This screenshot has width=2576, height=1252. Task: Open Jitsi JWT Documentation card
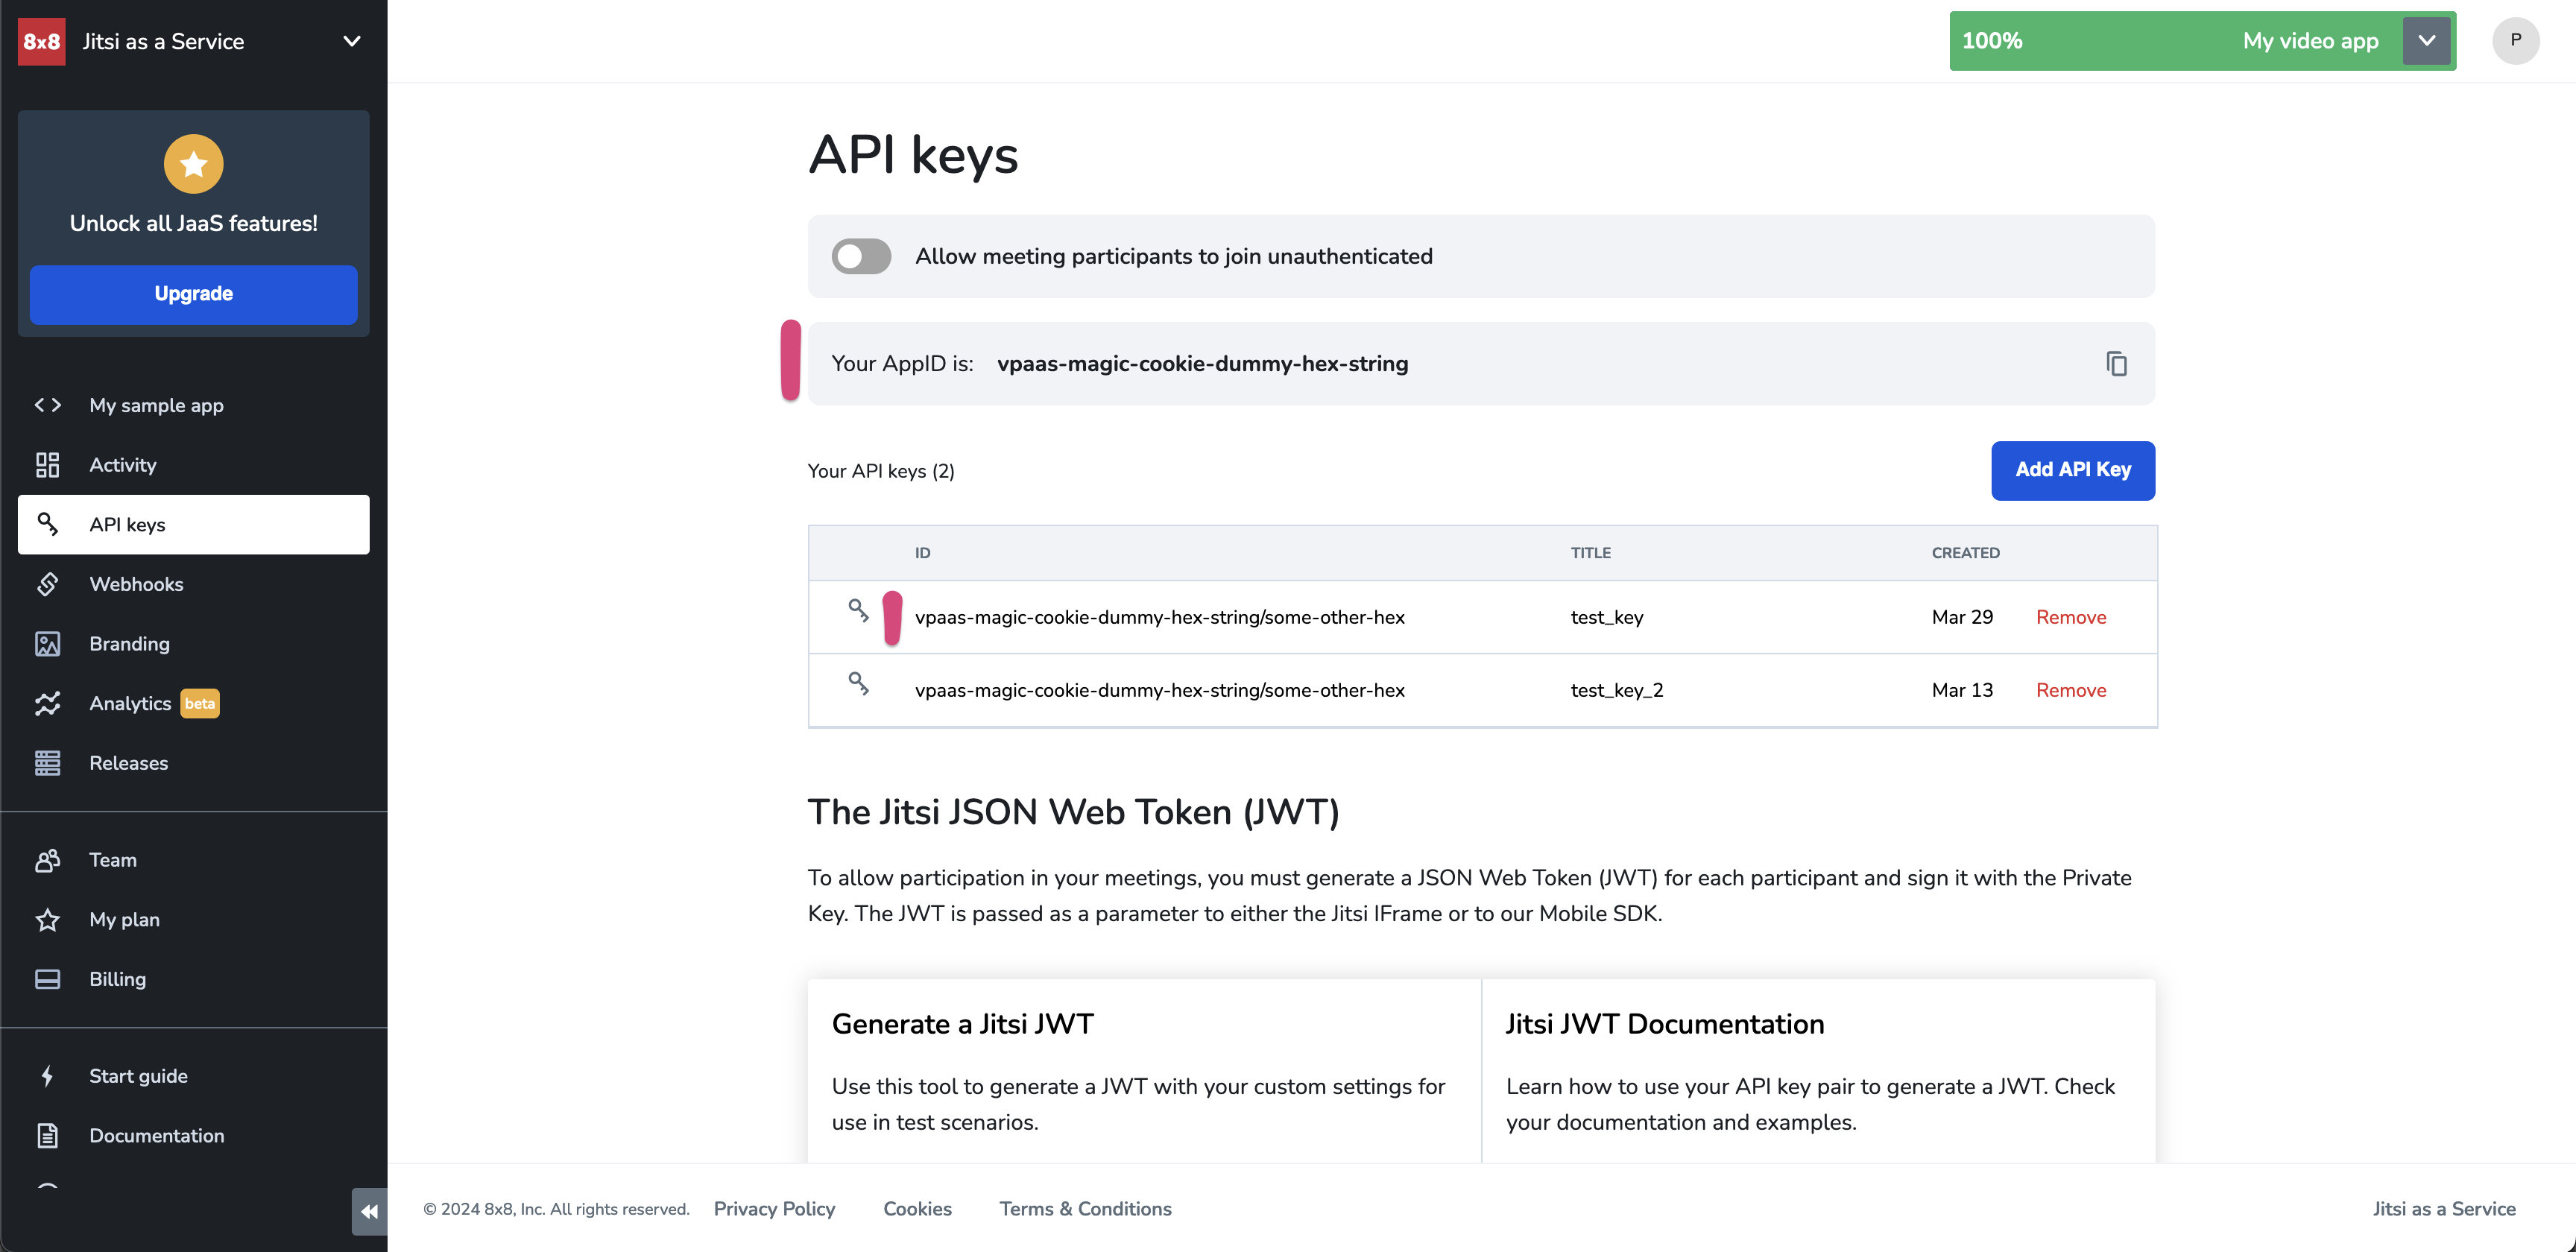(1818, 1070)
